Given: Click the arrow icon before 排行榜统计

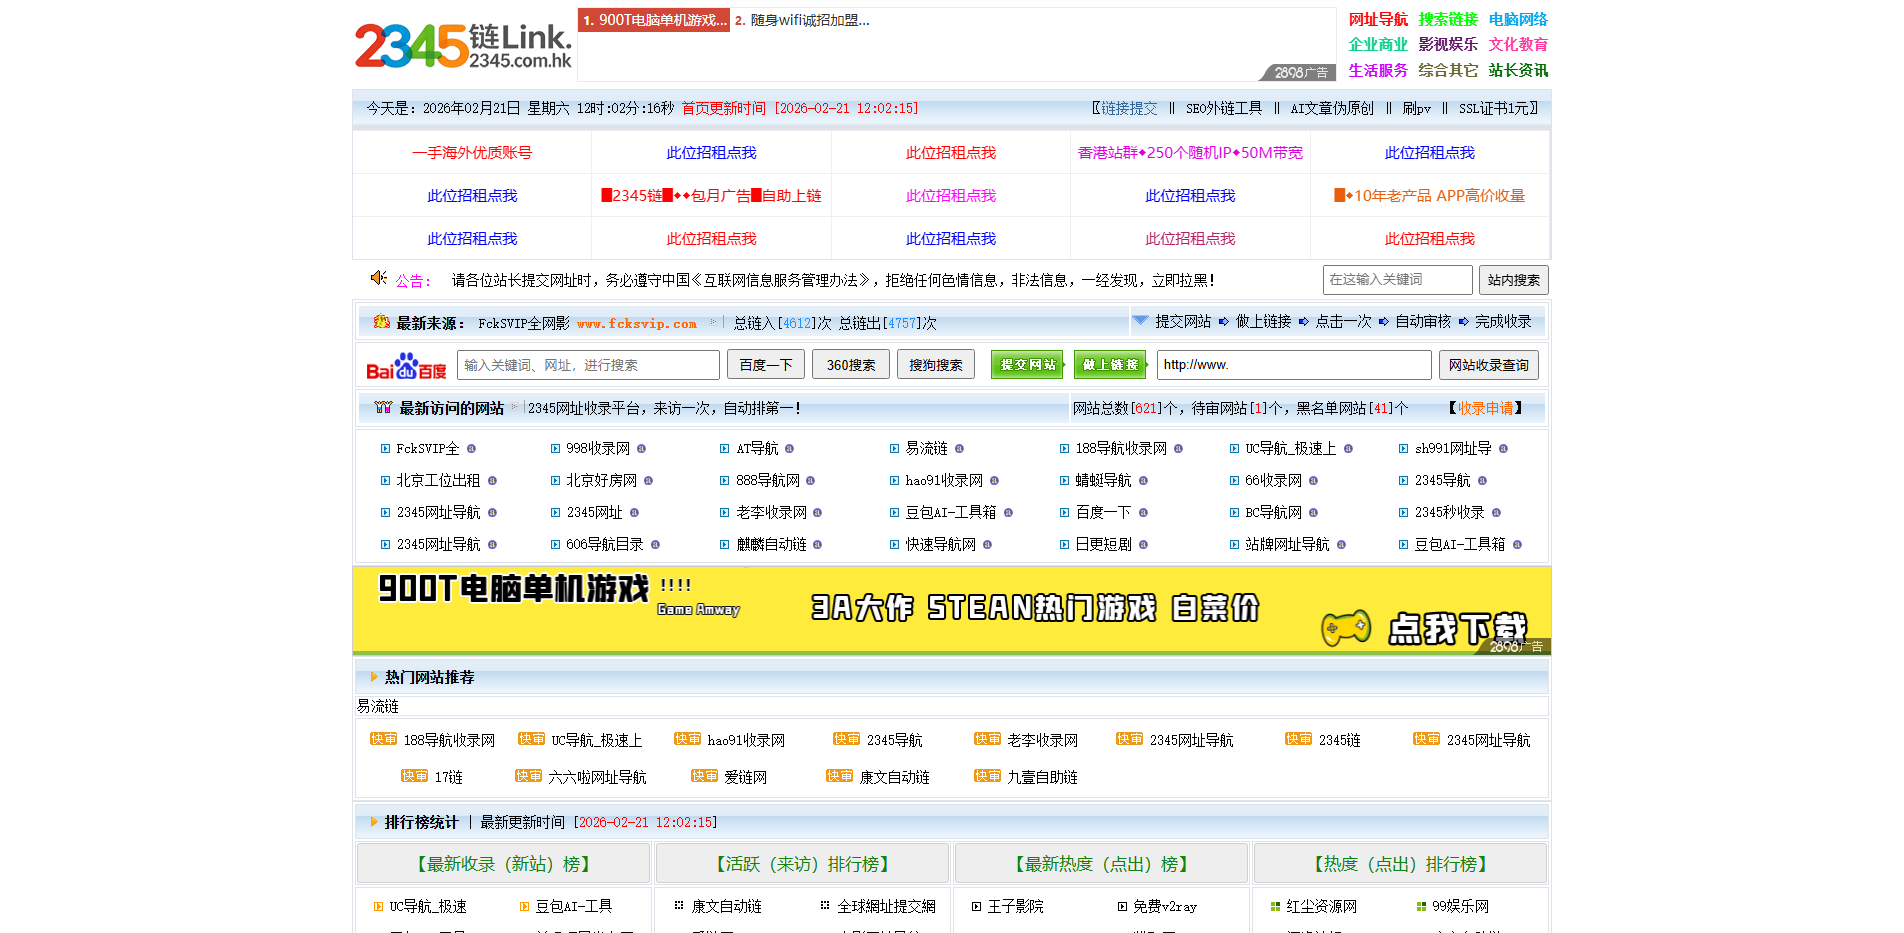Looking at the screenshot, I should (372, 822).
